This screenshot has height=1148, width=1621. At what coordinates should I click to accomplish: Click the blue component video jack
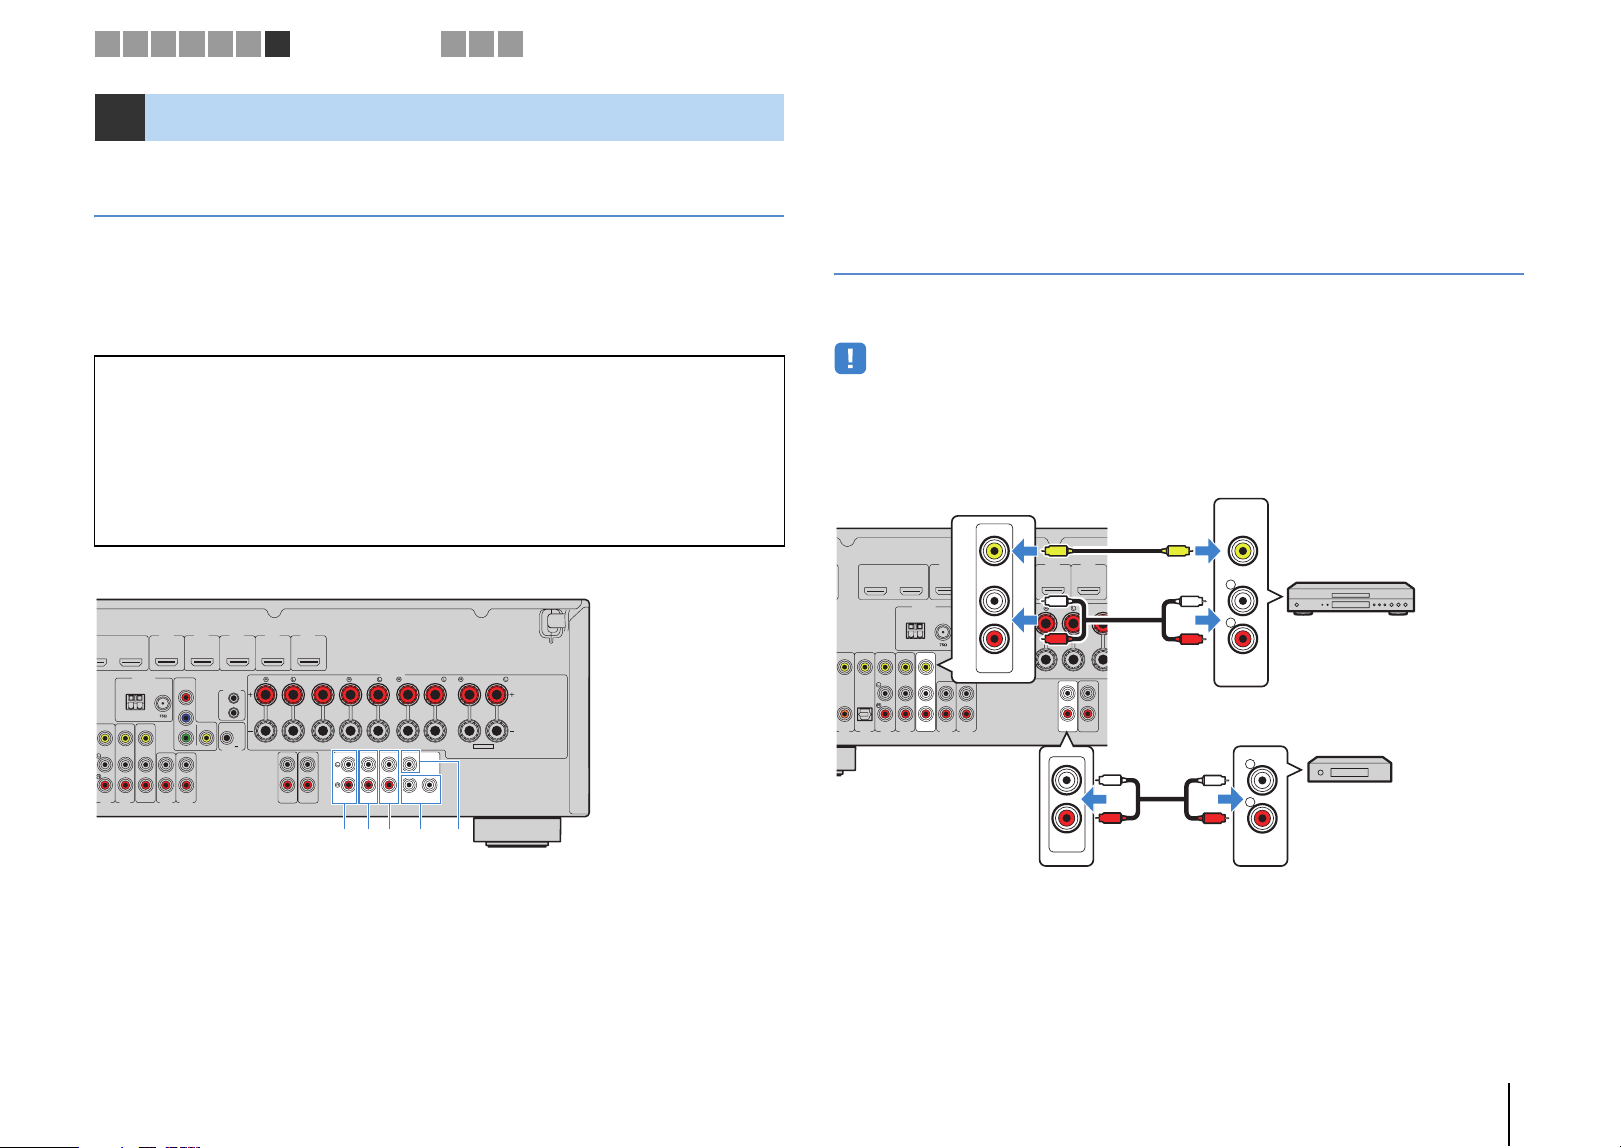[x=186, y=717]
